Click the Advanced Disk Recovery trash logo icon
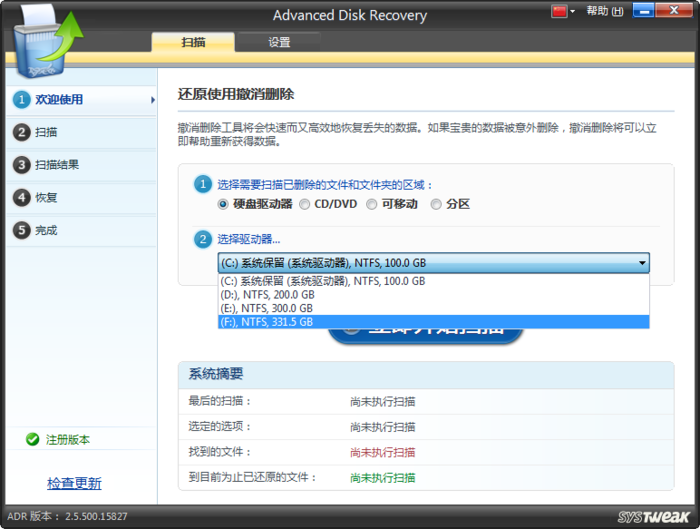This screenshot has width=700, height=529. point(47,42)
